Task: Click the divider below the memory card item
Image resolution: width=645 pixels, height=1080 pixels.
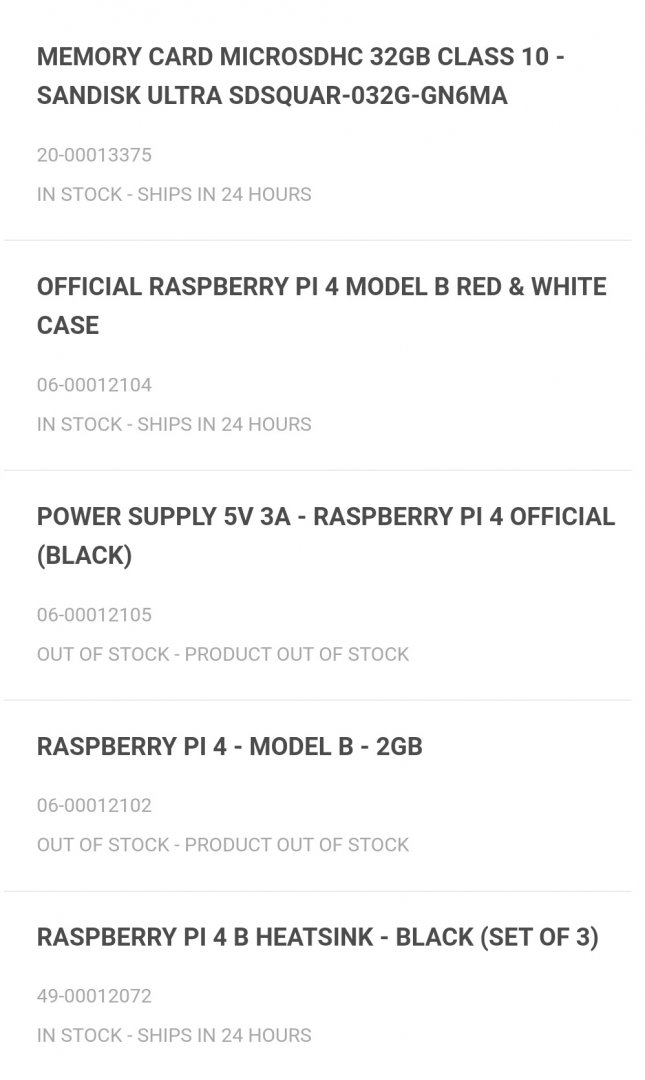Action: pos(318,240)
